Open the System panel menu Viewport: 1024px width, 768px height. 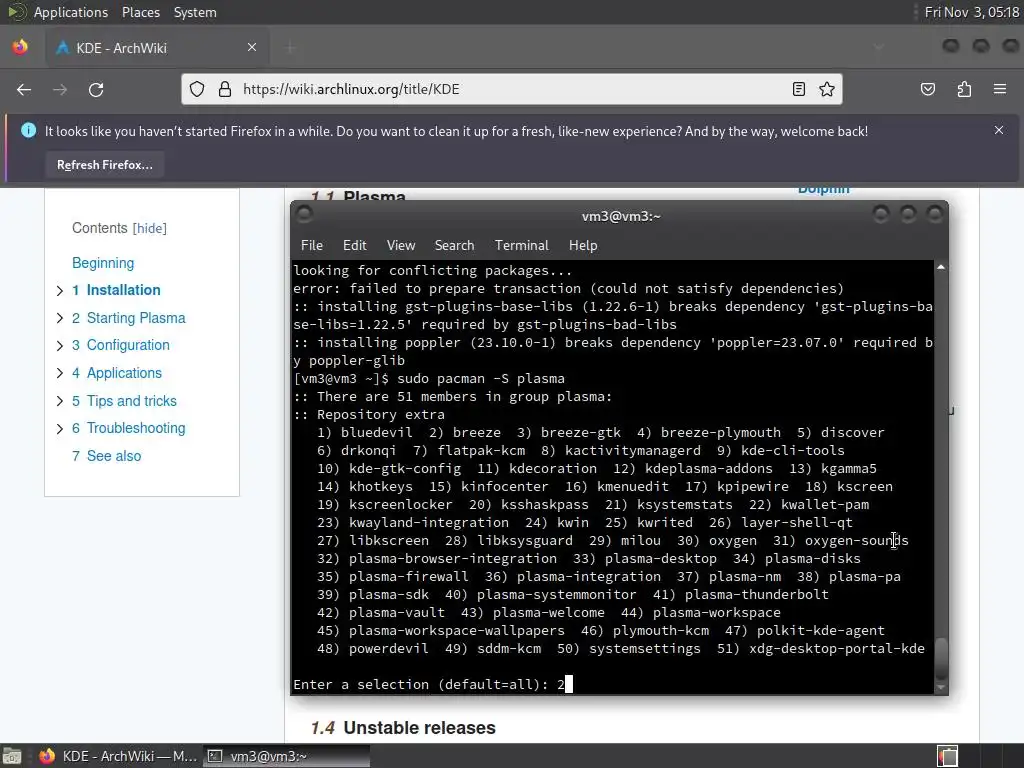tap(195, 12)
